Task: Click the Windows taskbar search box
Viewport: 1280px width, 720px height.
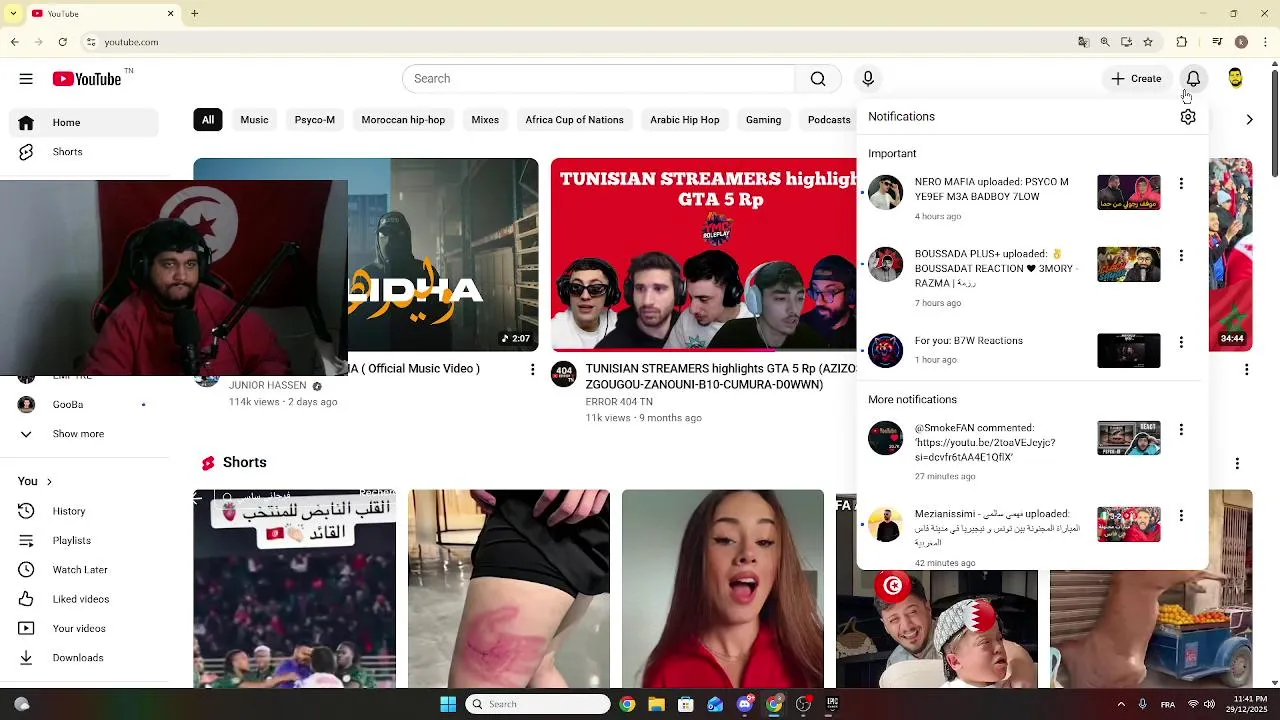Action: 538,704
